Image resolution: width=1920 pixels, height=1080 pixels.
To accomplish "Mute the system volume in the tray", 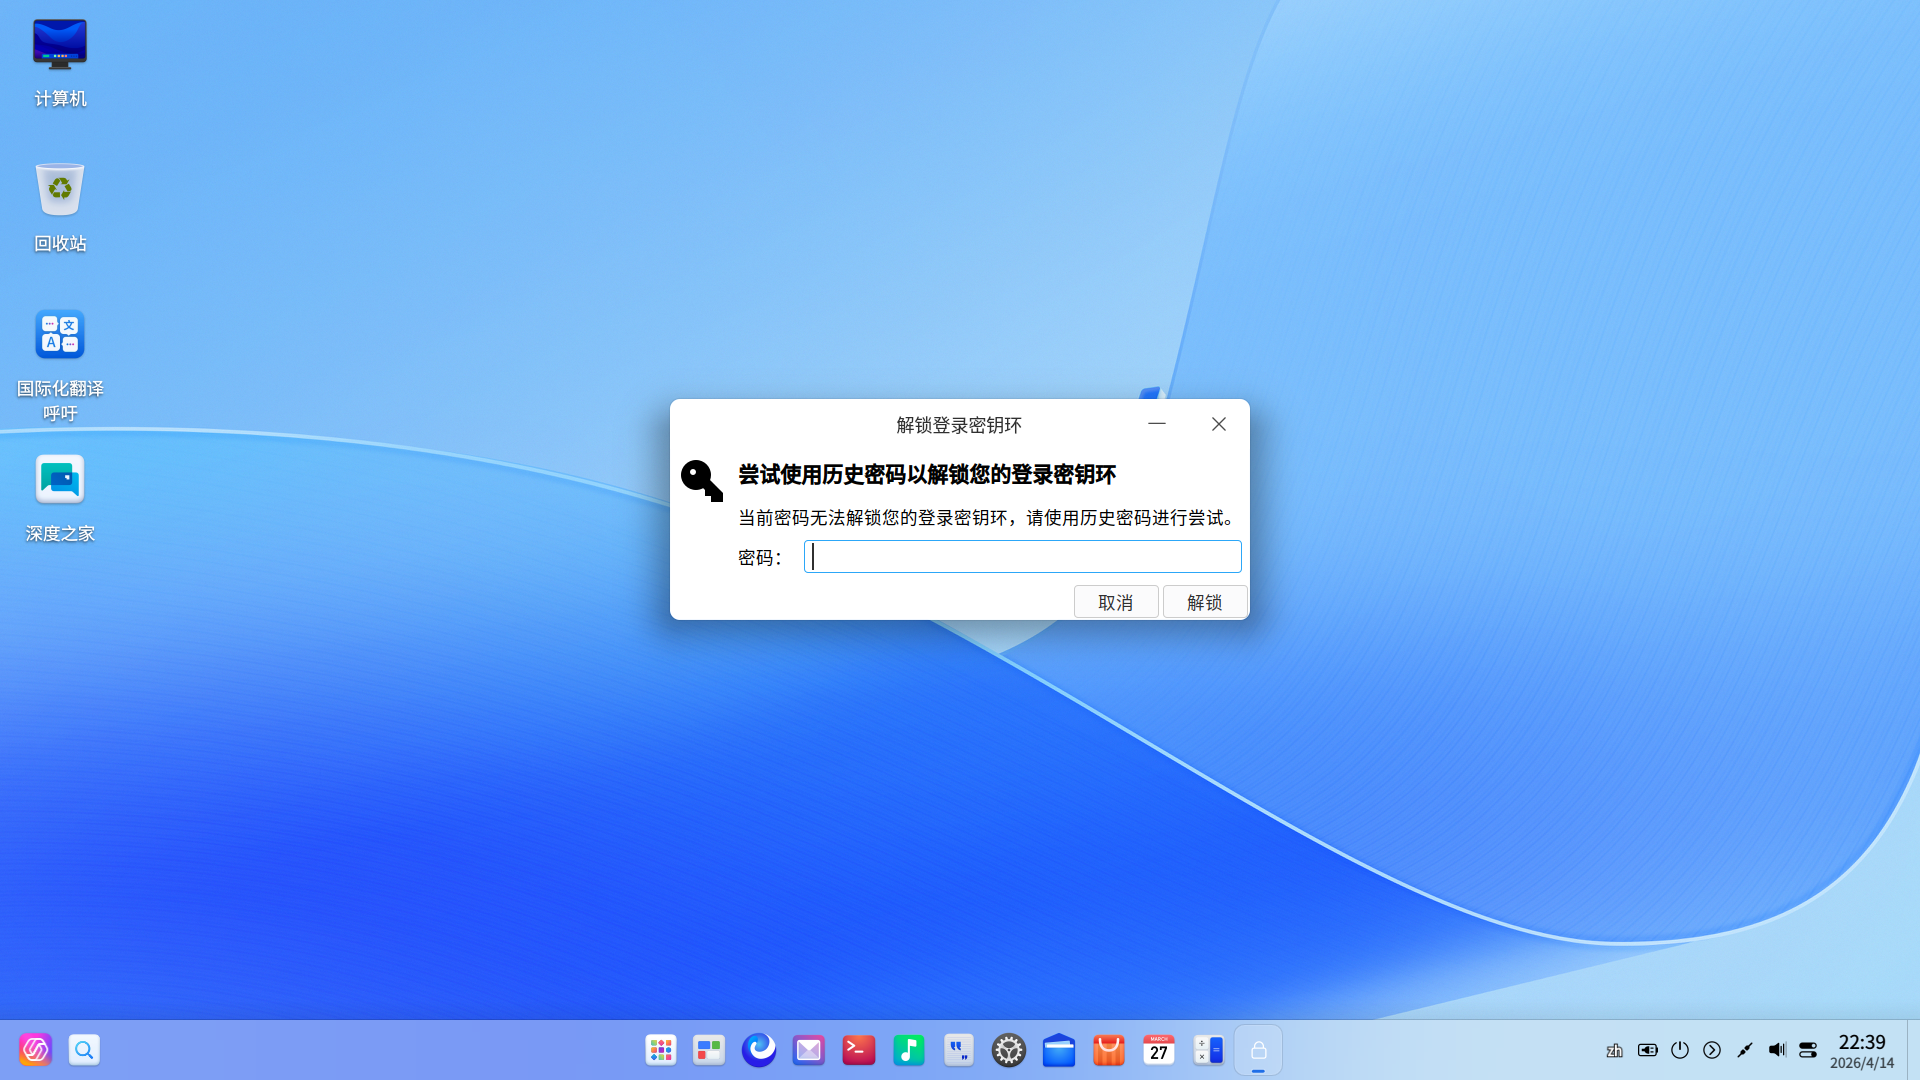I will pyautogui.click(x=1777, y=1050).
